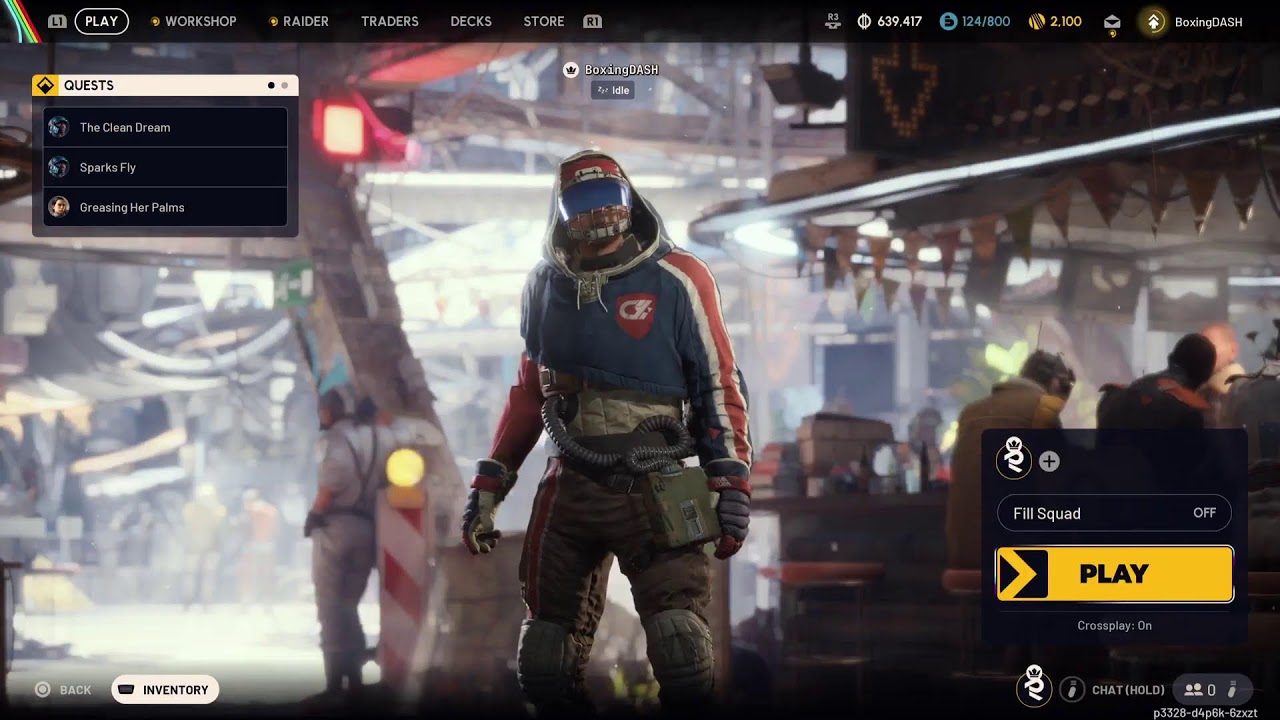Click the L1 previous-tab icon

point(57,21)
